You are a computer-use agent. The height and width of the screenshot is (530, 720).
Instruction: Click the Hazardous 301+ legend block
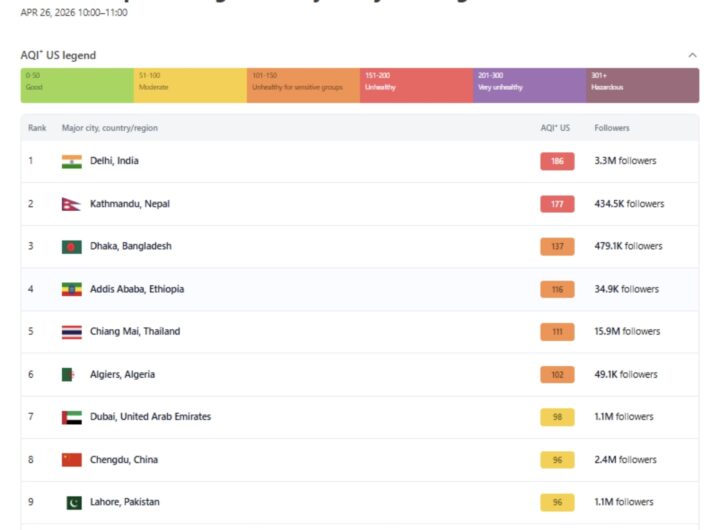pyautogui.click(x=642, y=85)
